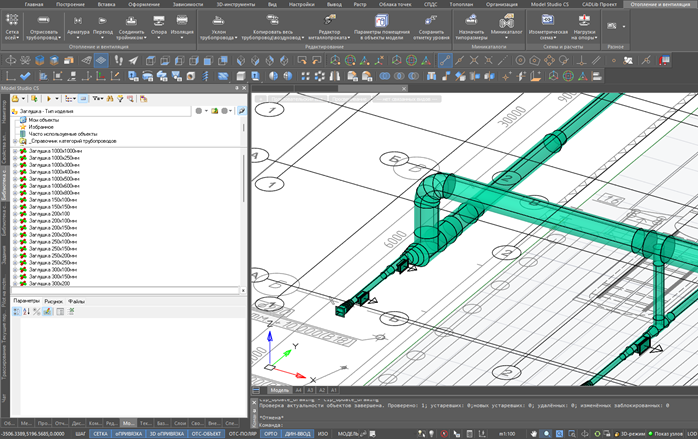Click Копировать весь трубопровод icon
Image resolution: width=698 pixels, height=439 pixels.
[272, 20]
